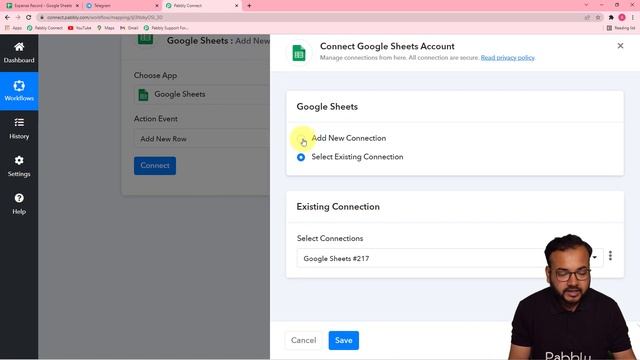This screenshot has width=640, height=360.
Task: Open the Choose App Google Sheets field
Action: click(x=202, y=94)
